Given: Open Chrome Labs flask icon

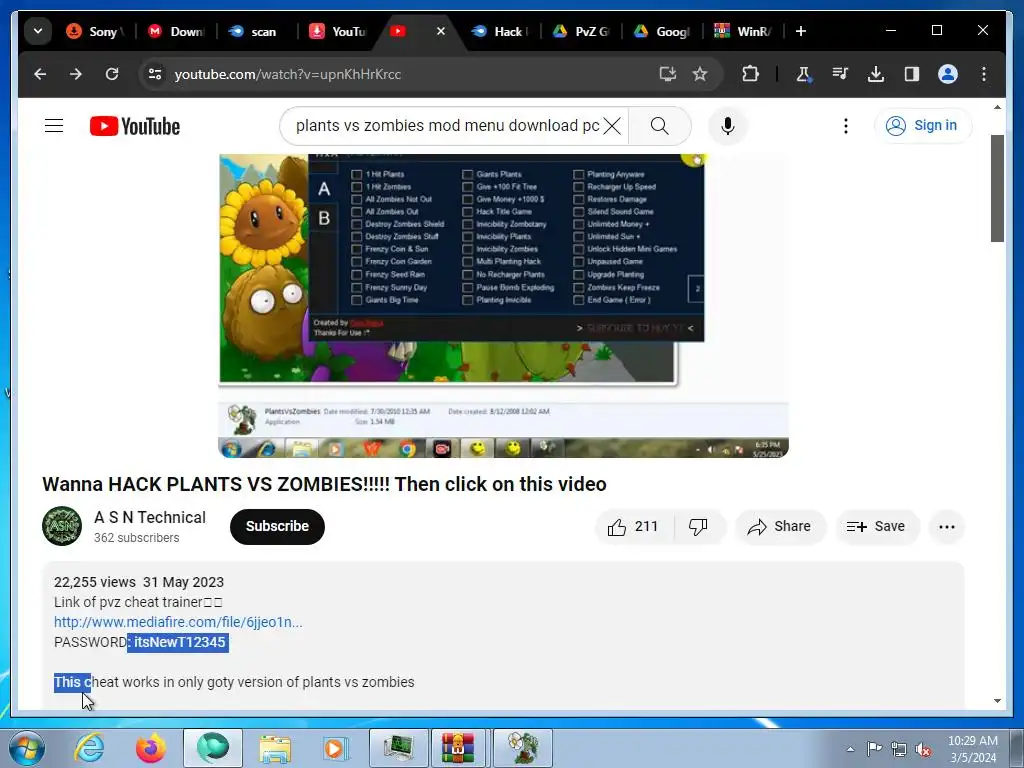Looking at the screenshot, I should click(804, 74).
